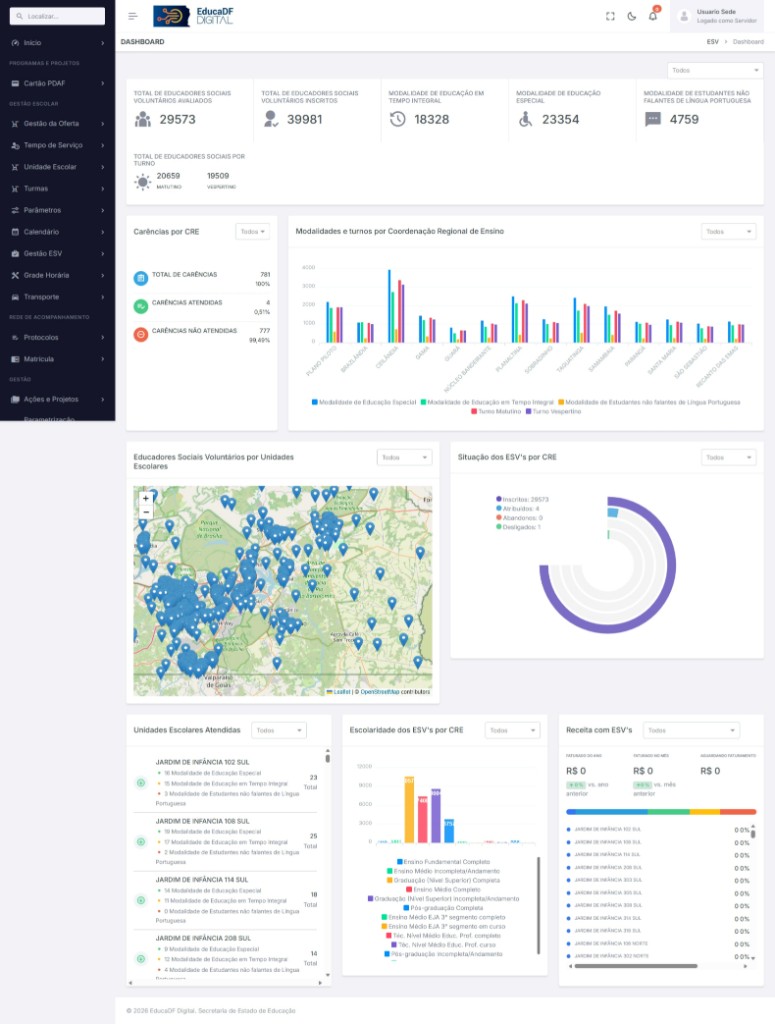Click the educação especial wheelchair icon

(x=526, y=119)
